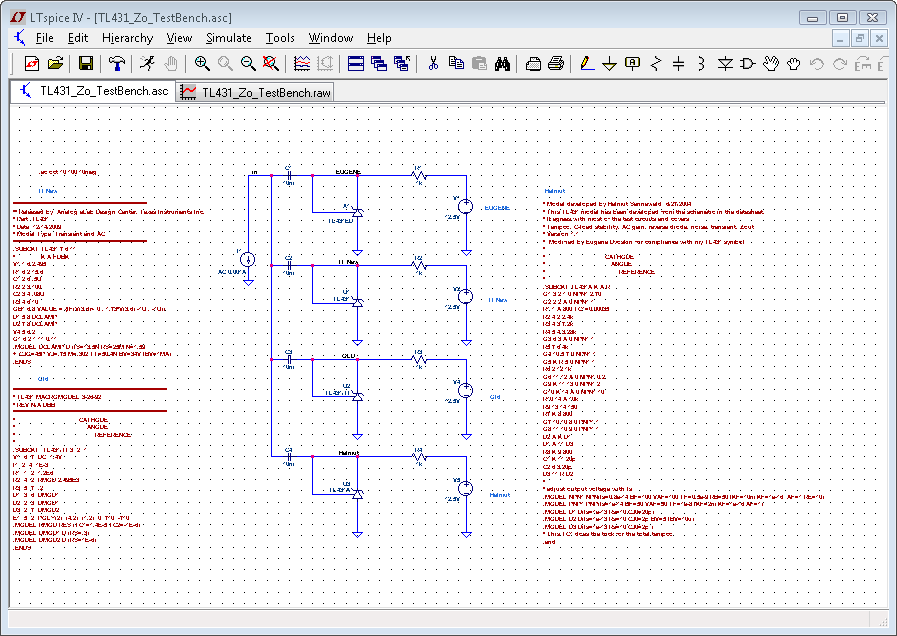
Task: Select the Label Net tool
Action: click(x=632, y=63)
